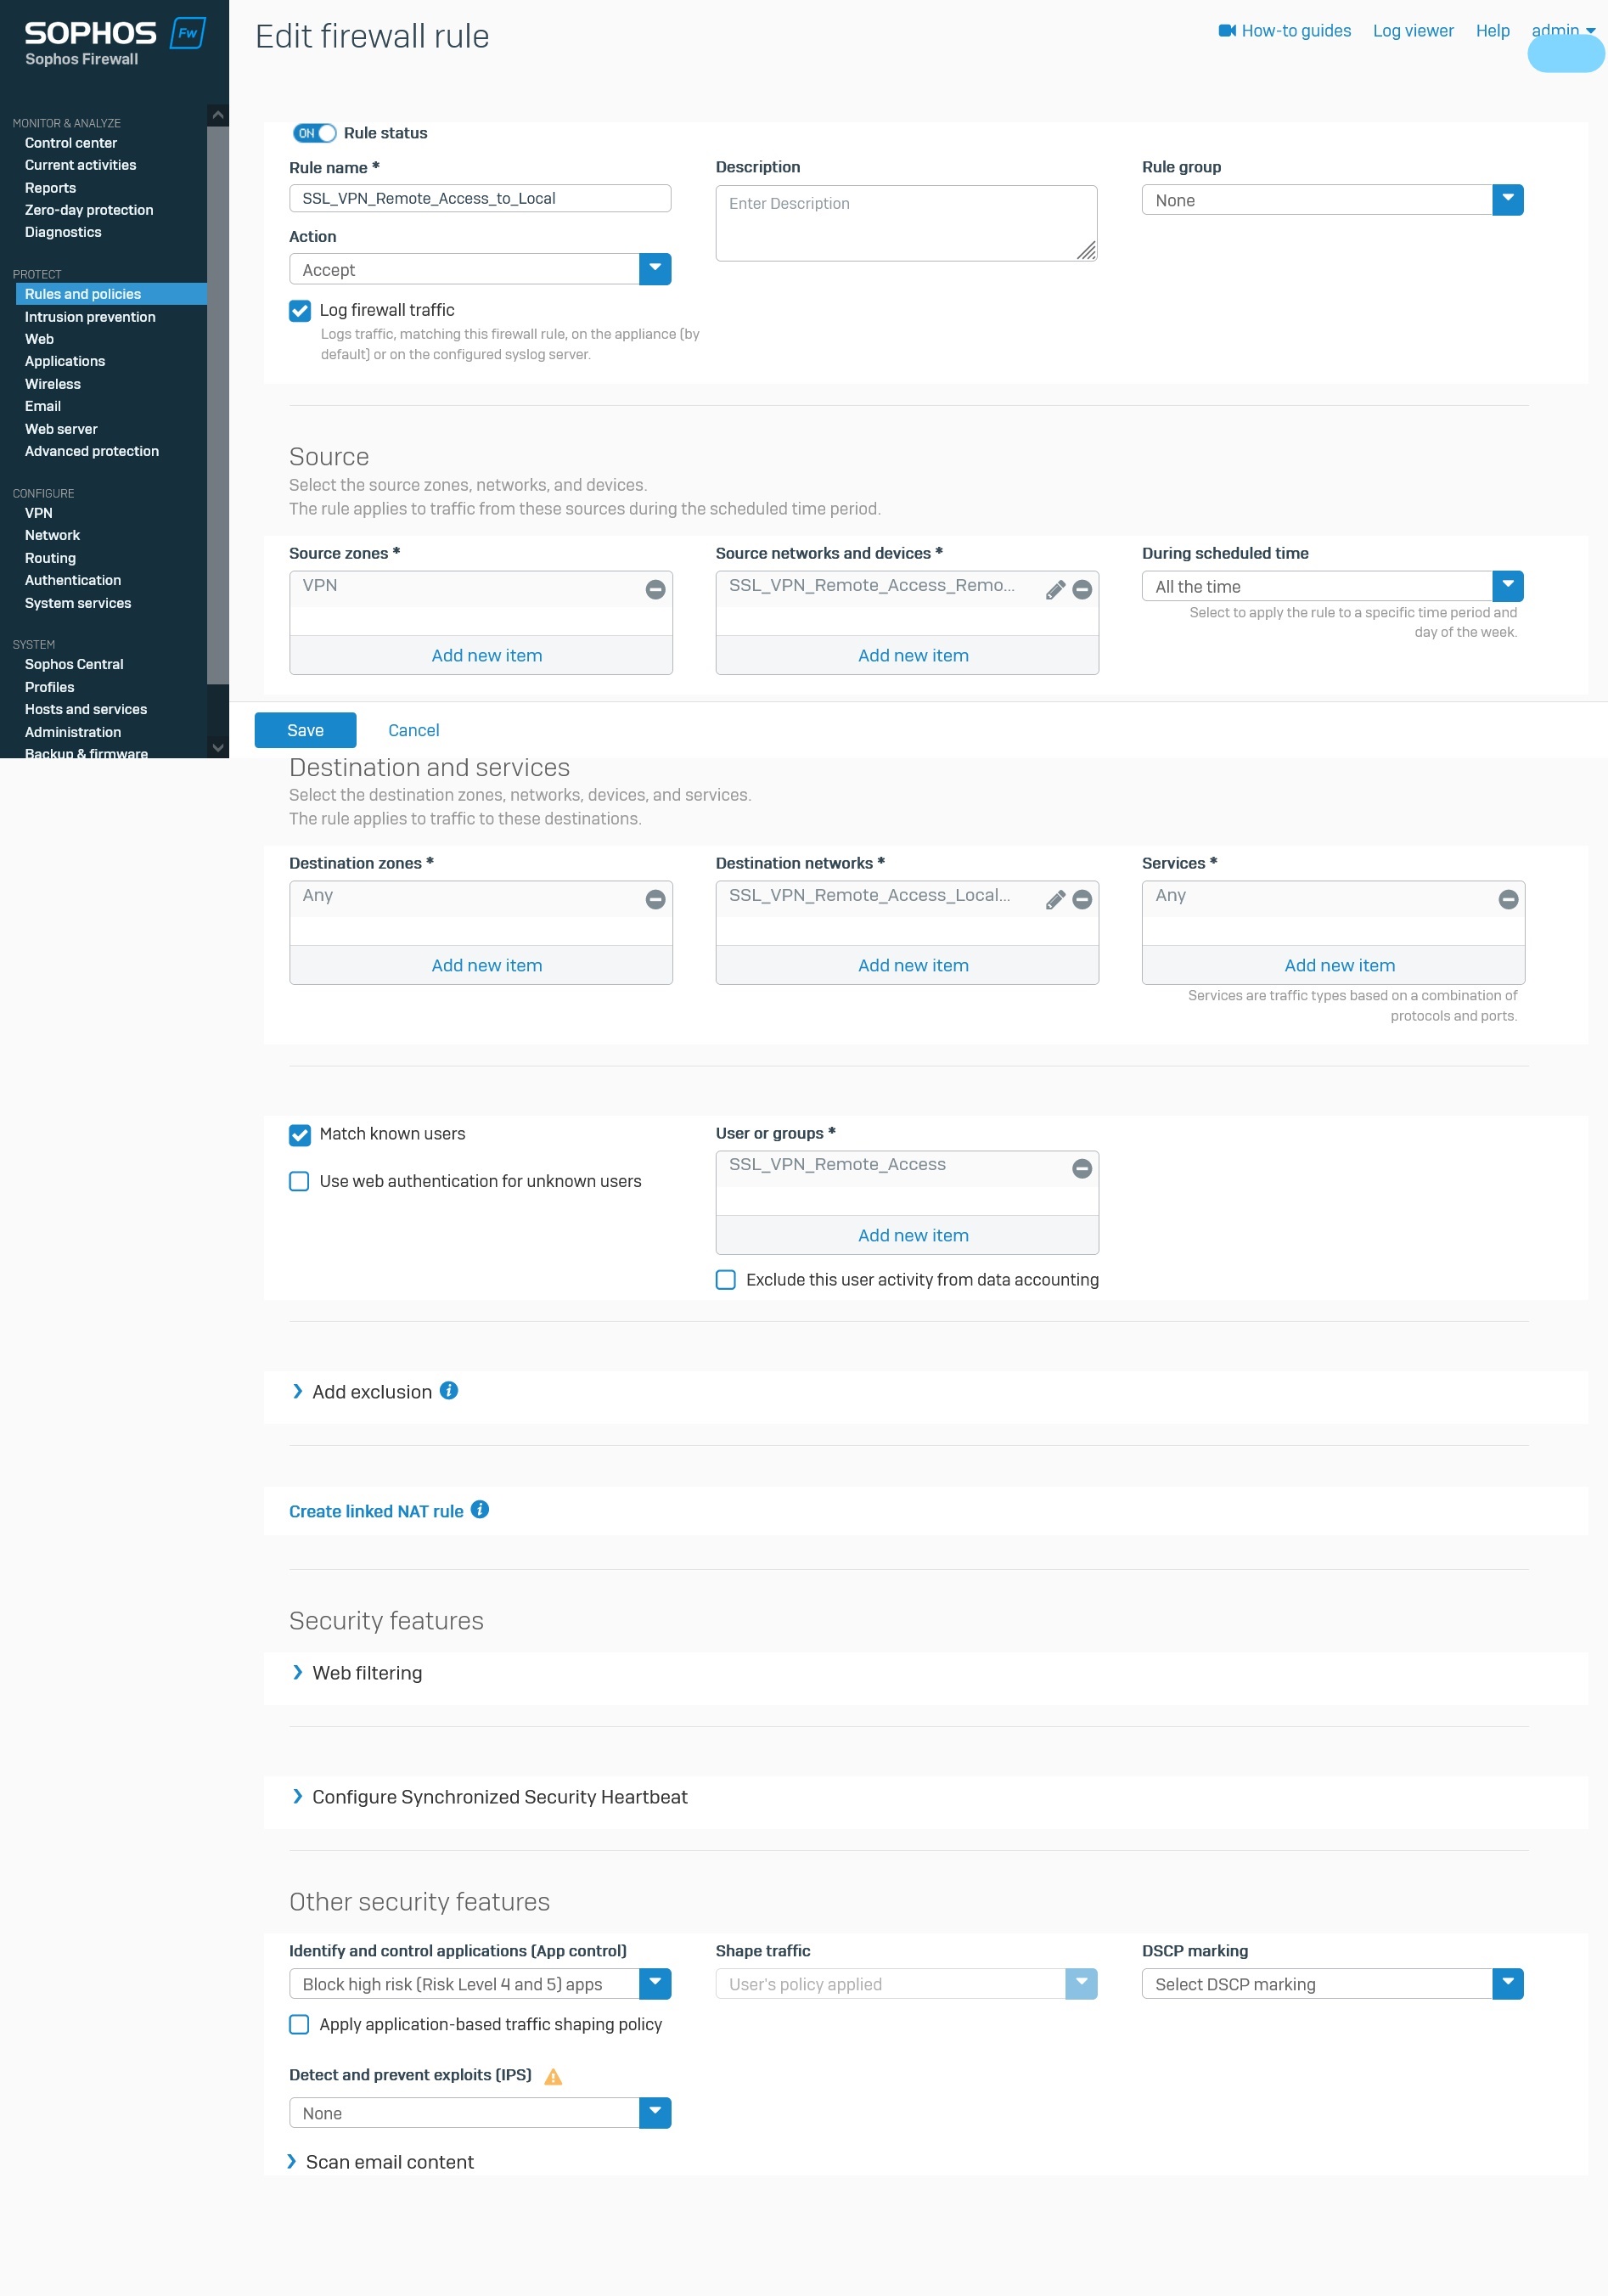Cancel editing the firewall rule

tap(413, 730)
